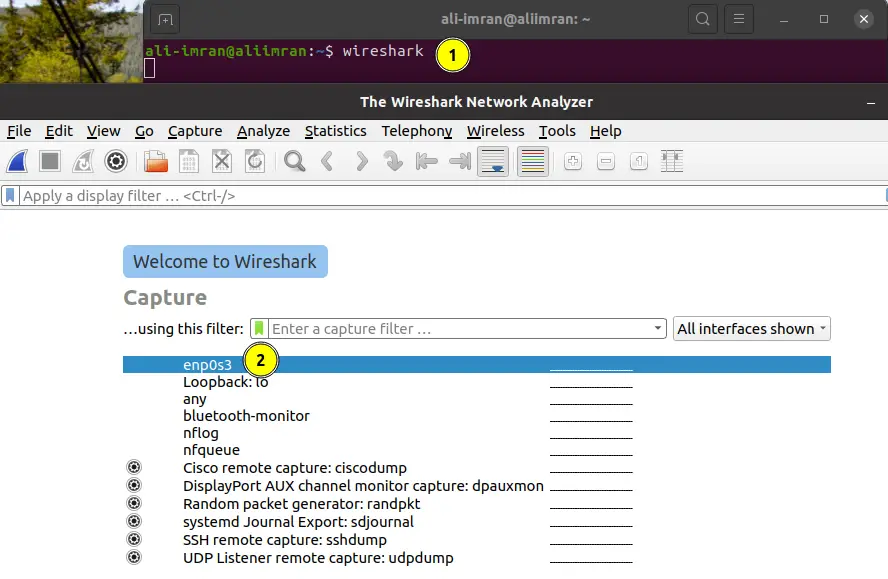
Task: Click the green capture filter bookmark
Action: point(260,328)
